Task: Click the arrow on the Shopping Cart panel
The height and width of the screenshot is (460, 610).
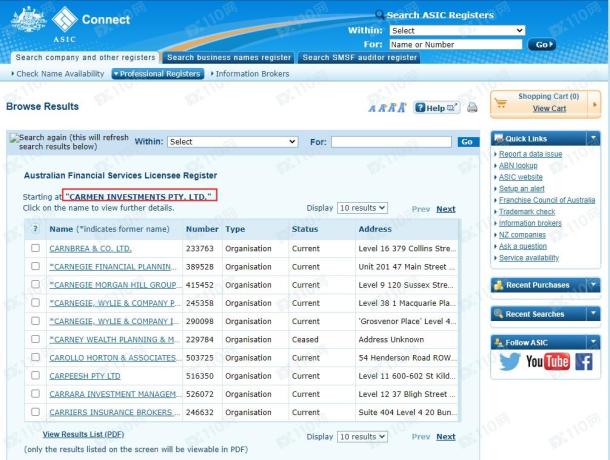Action: [594, 104]
